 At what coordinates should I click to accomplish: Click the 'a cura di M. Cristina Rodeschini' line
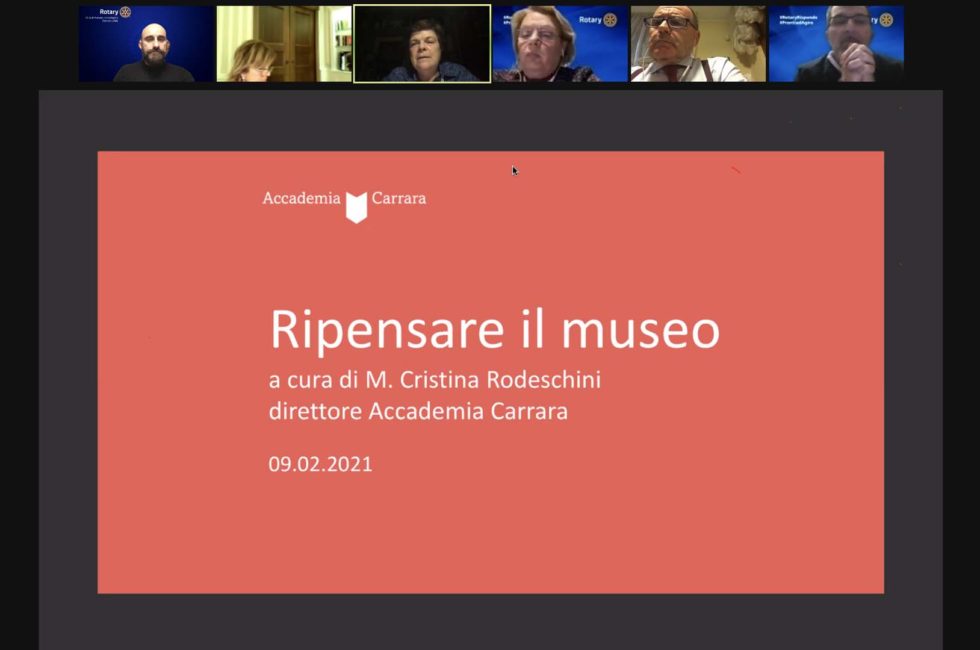coord(435,381)
